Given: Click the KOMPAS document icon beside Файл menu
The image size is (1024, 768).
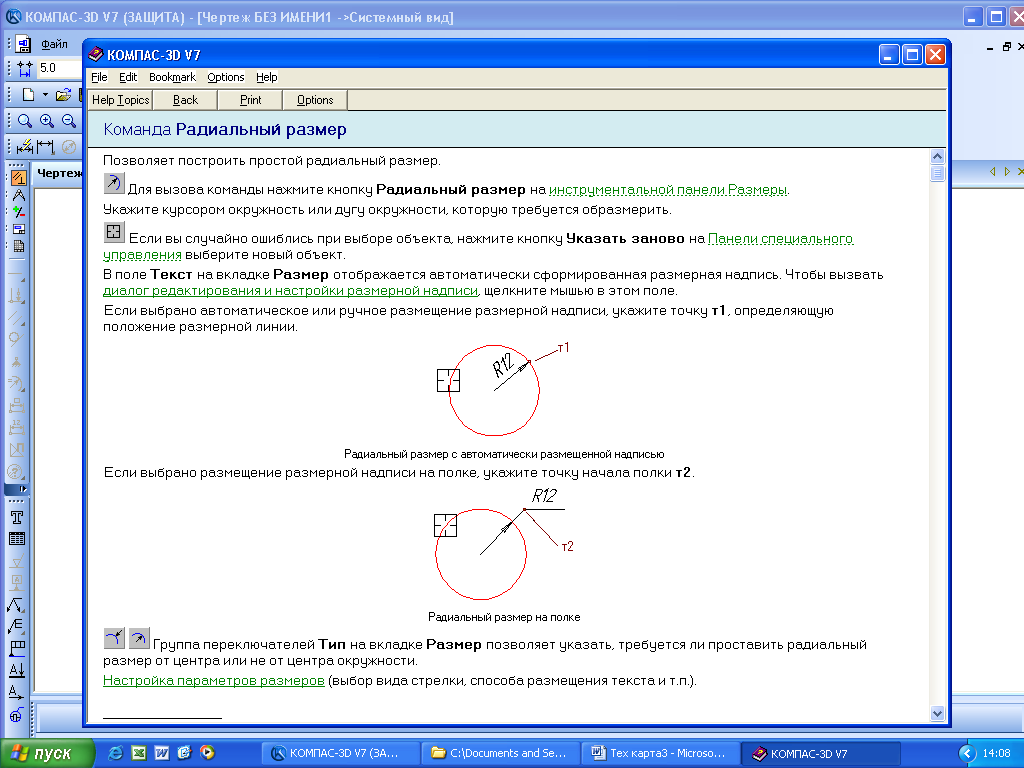Looking at the screenshot, I should pos(24,44).
